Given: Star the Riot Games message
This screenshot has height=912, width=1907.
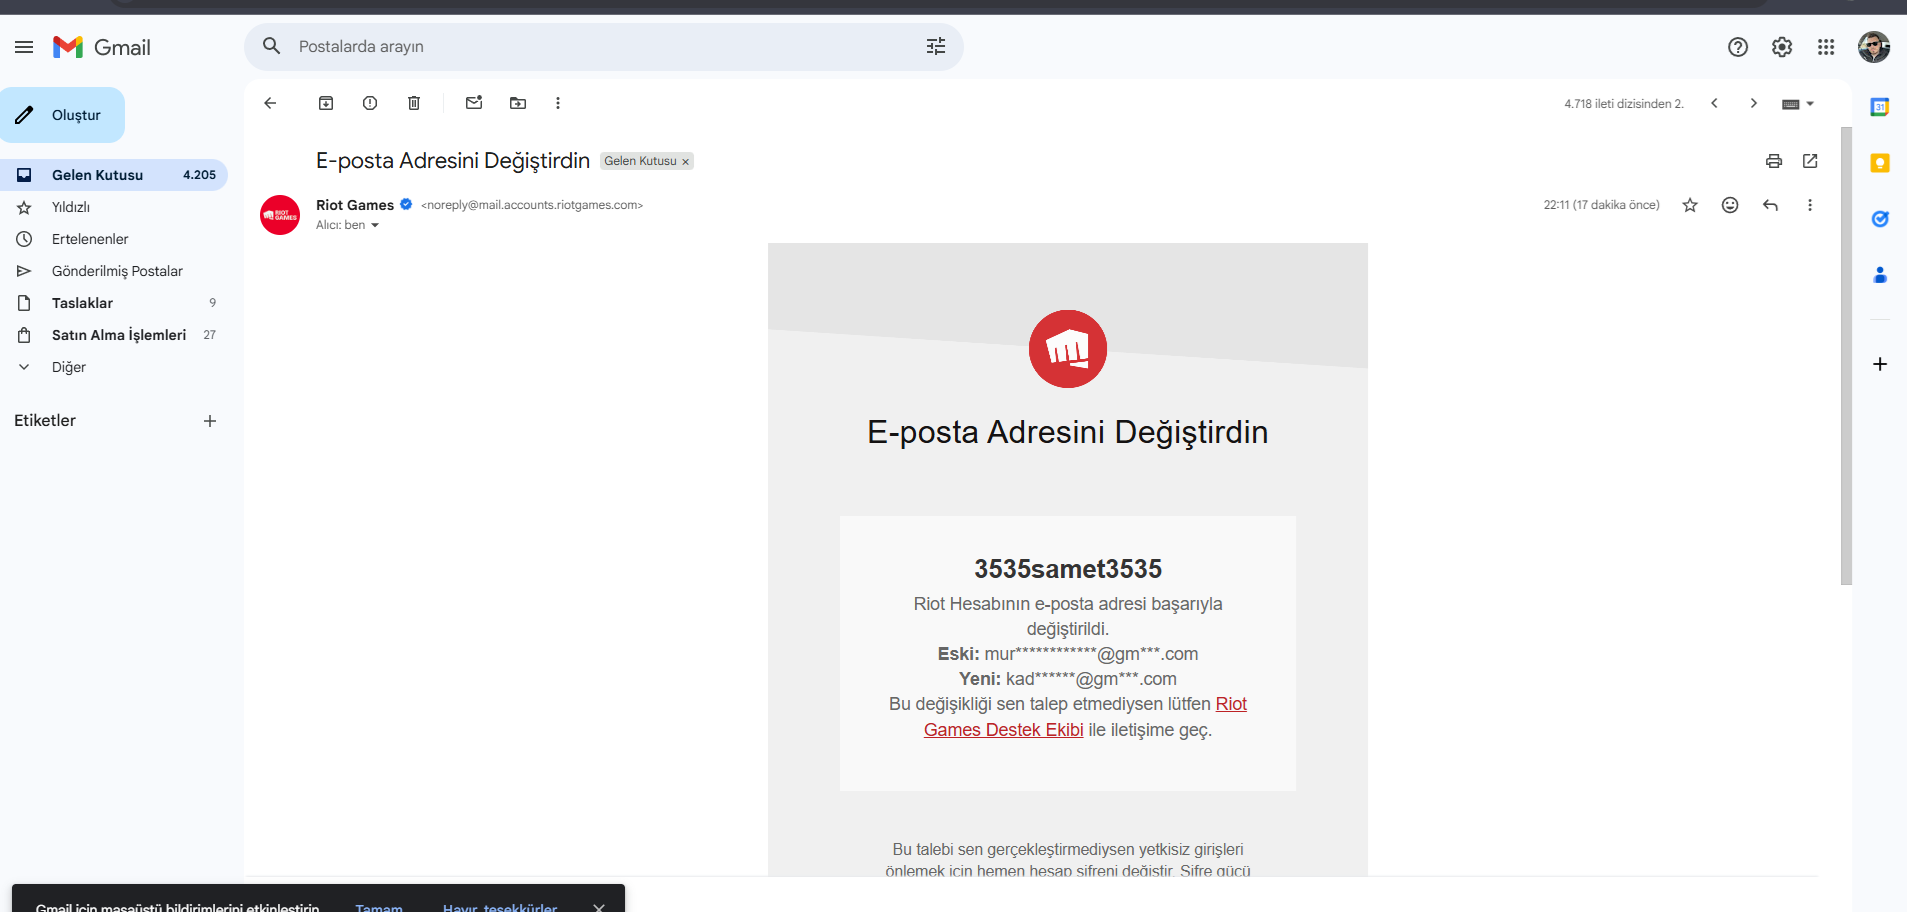Looking at the screenshot, I should coord(1690,205).
